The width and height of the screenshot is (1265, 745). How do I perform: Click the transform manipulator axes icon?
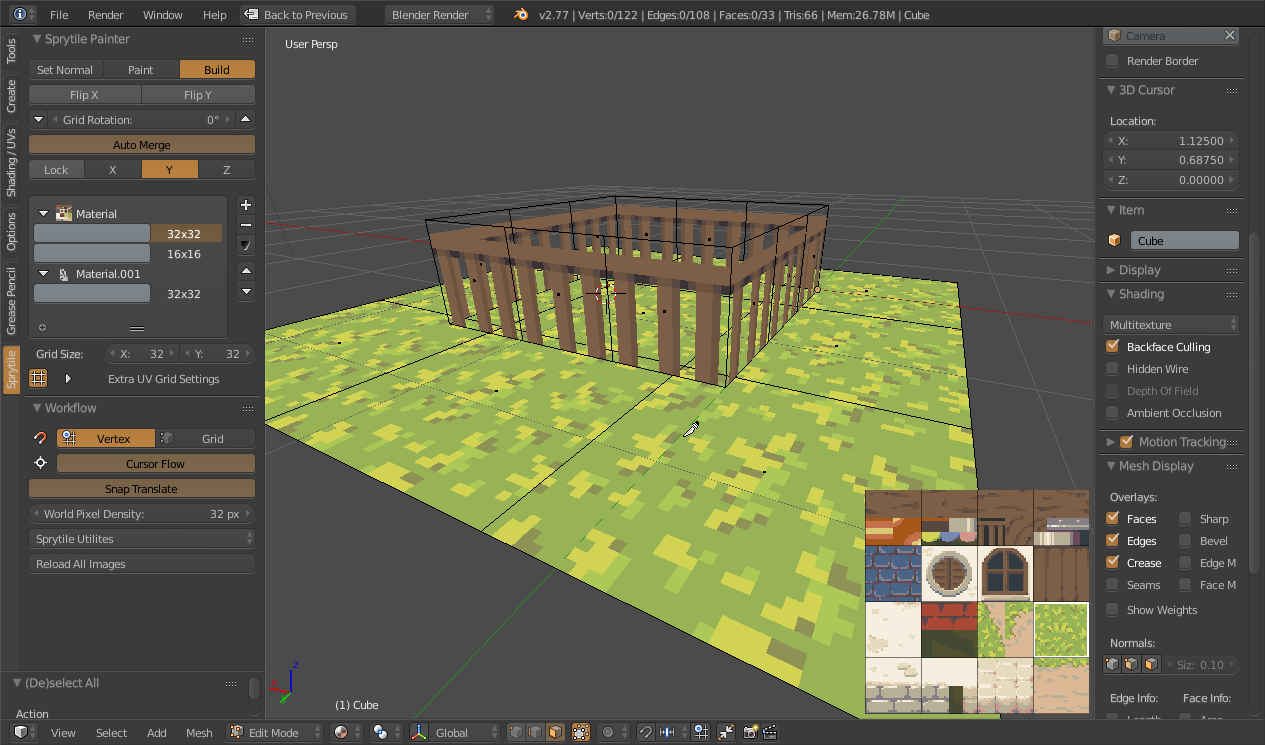click(x=419, y=732)
